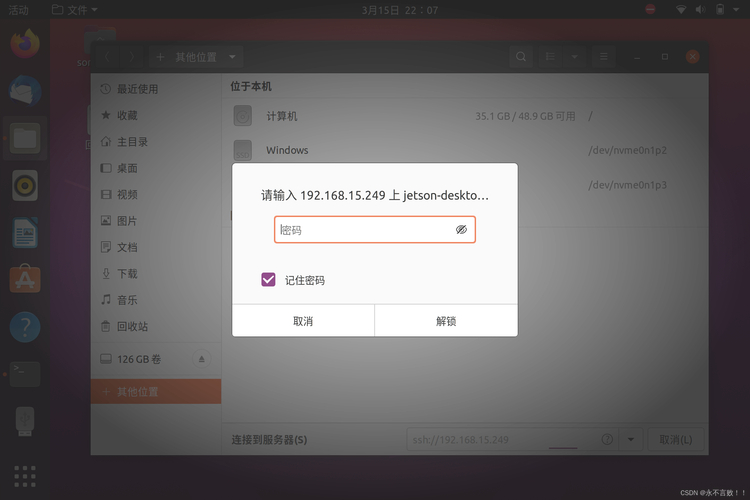750x500 pixels.
Task: Open recent servers dropdown arrow
Action: [631, 439]
